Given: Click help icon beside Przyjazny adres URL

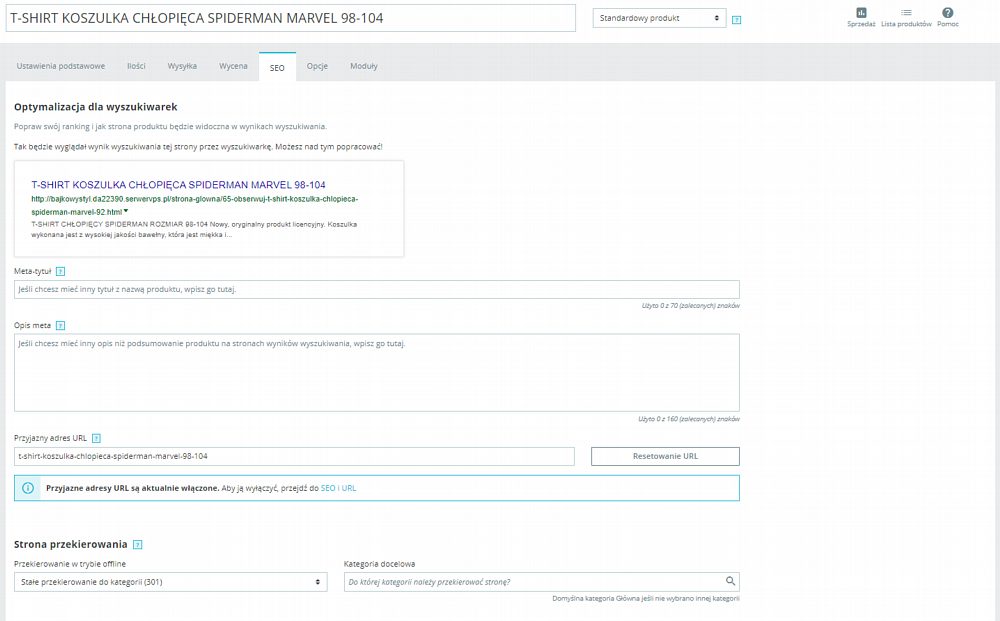Looking at the screenshot, I should 96,438.
